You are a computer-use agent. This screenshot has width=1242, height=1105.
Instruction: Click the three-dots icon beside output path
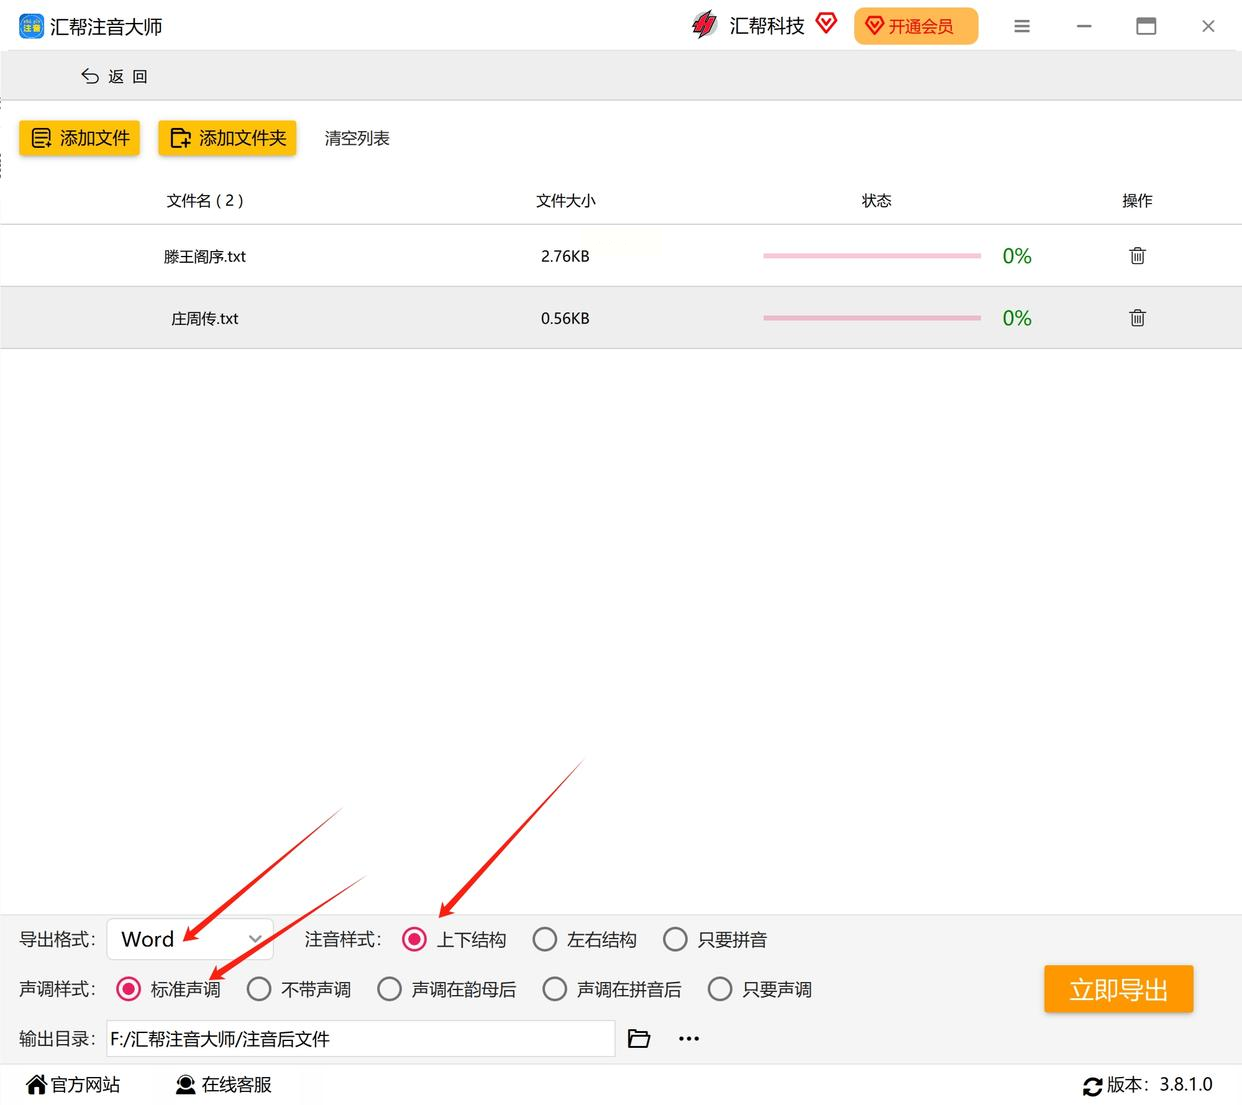coord(689,1039)
